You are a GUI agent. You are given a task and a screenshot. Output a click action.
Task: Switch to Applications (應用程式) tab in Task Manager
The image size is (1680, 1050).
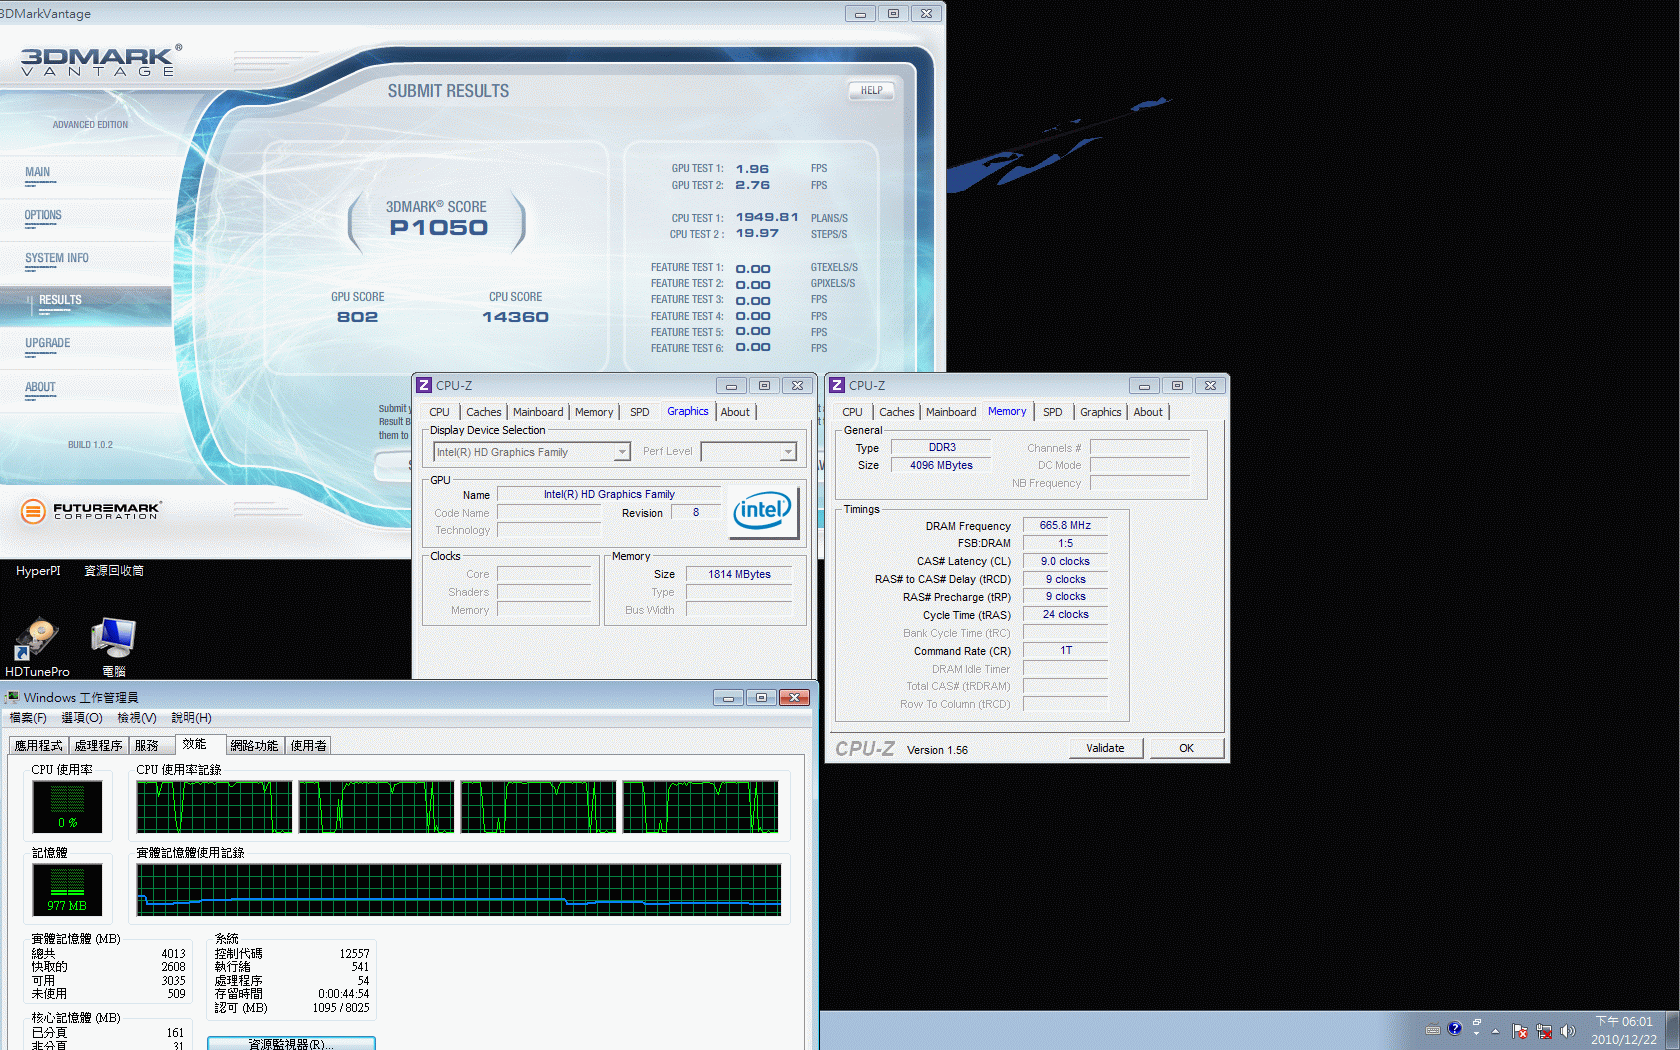(x=38, y=745)
